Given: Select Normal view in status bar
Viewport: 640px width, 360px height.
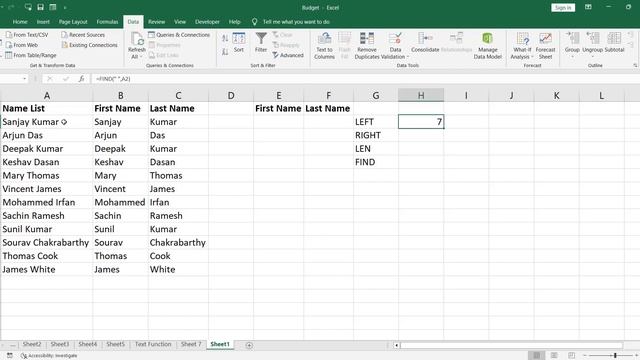Looking at the screenshot, I should [x=537, y=356].
